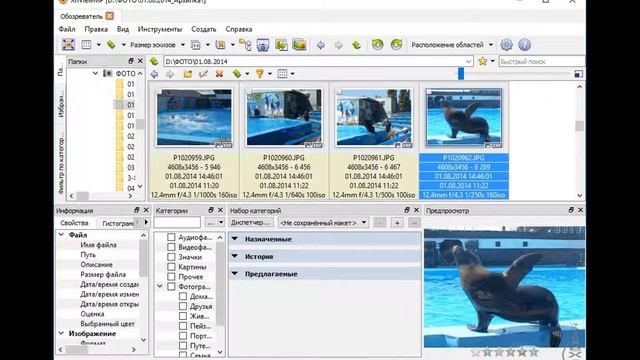Check the Друзья category checkbox
This screenshot has width=640, height=360.
(183, 306)
